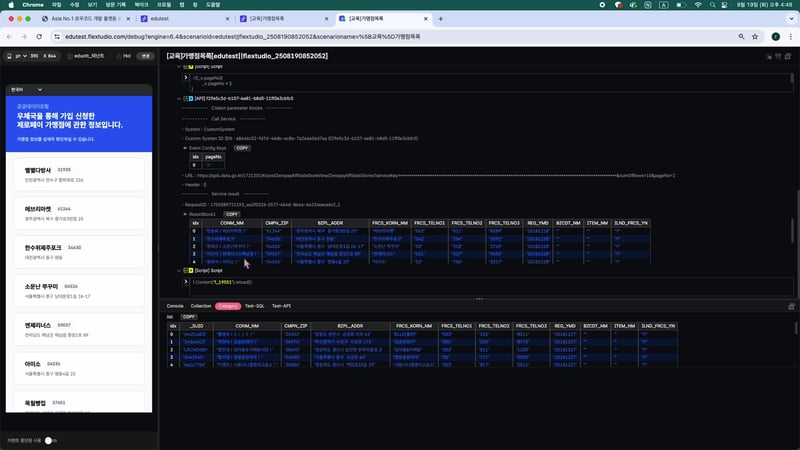Open the Chrome profile avatar
The height and width of the screenshot is (450, 800).
pyautogui.click(x=774, y=36)
